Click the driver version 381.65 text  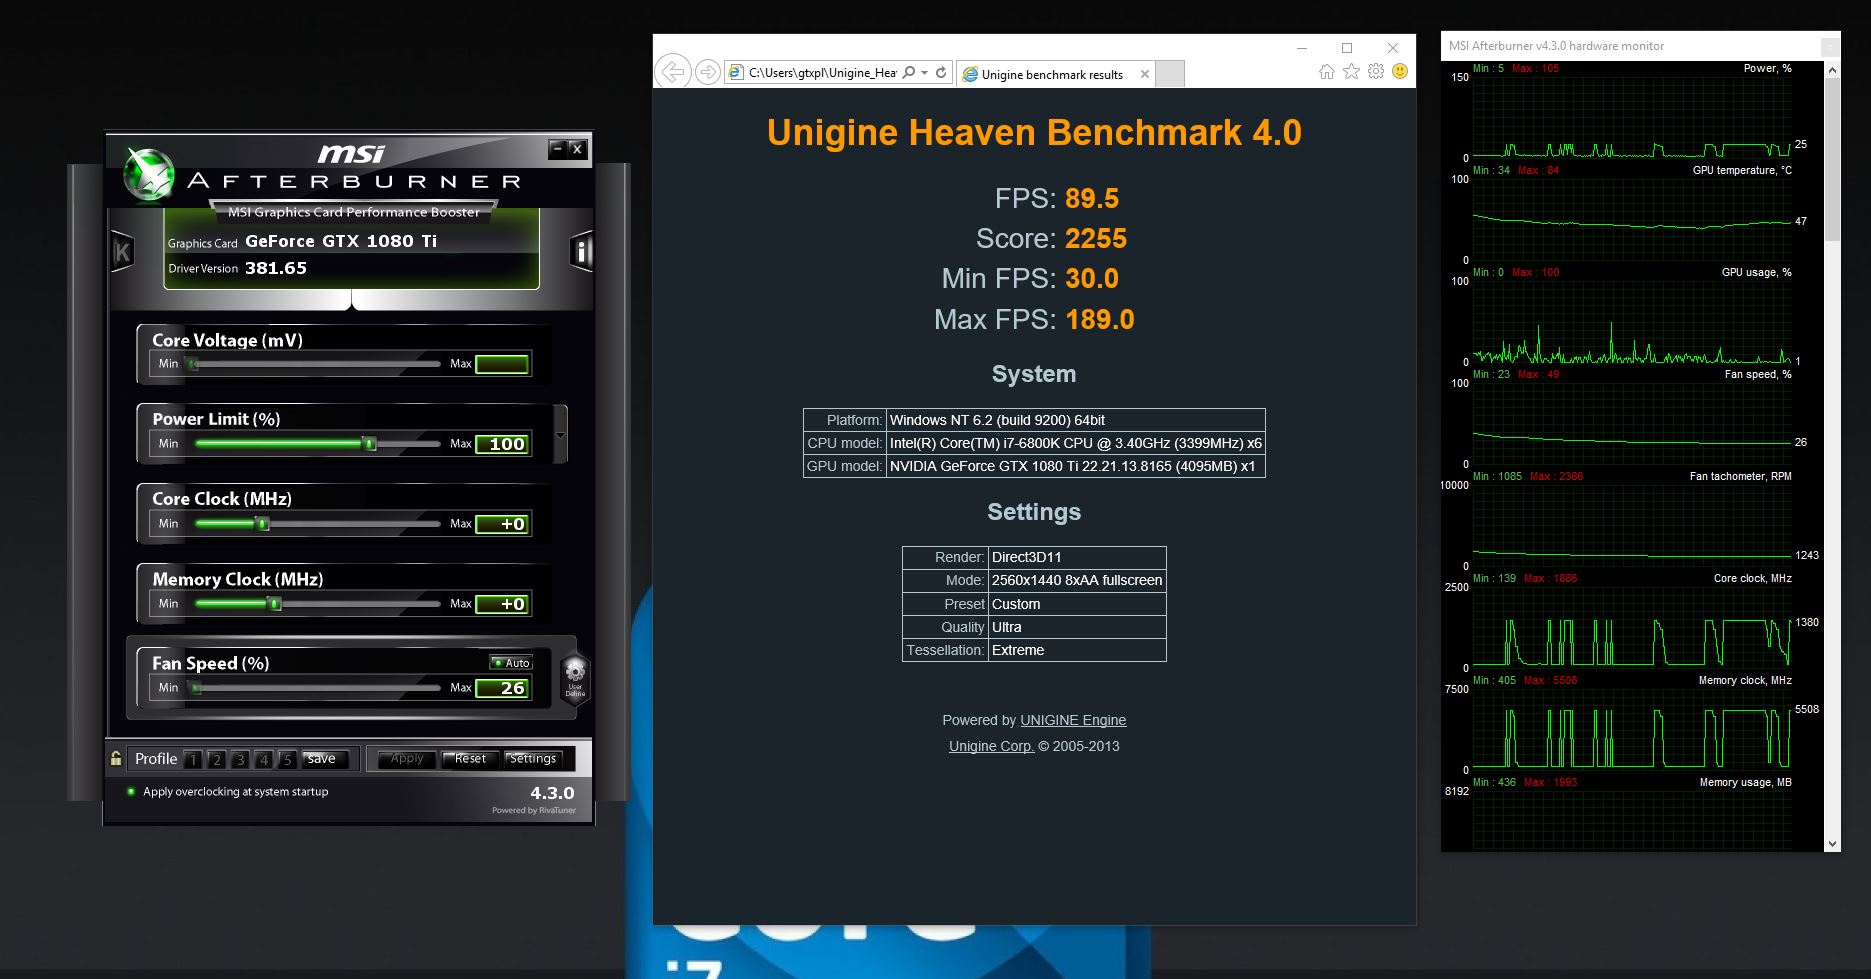pyautogui.click(x=276, y=268)
